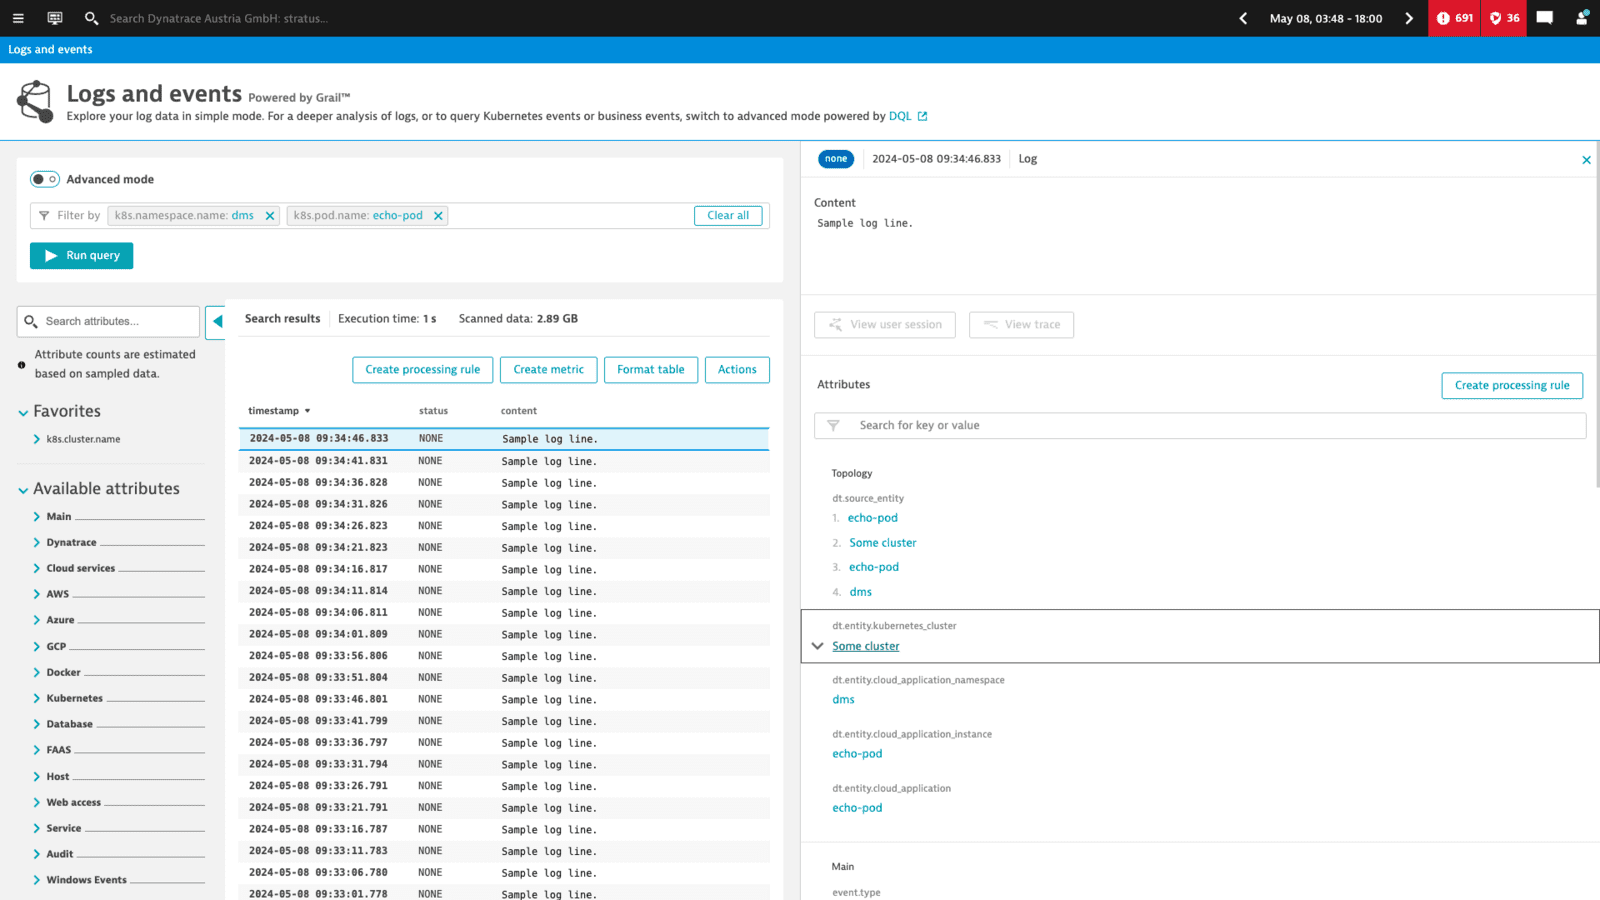Click Create processing rule above results table
The height and width of the screenshot is (900, 1600).
[422, 370]
